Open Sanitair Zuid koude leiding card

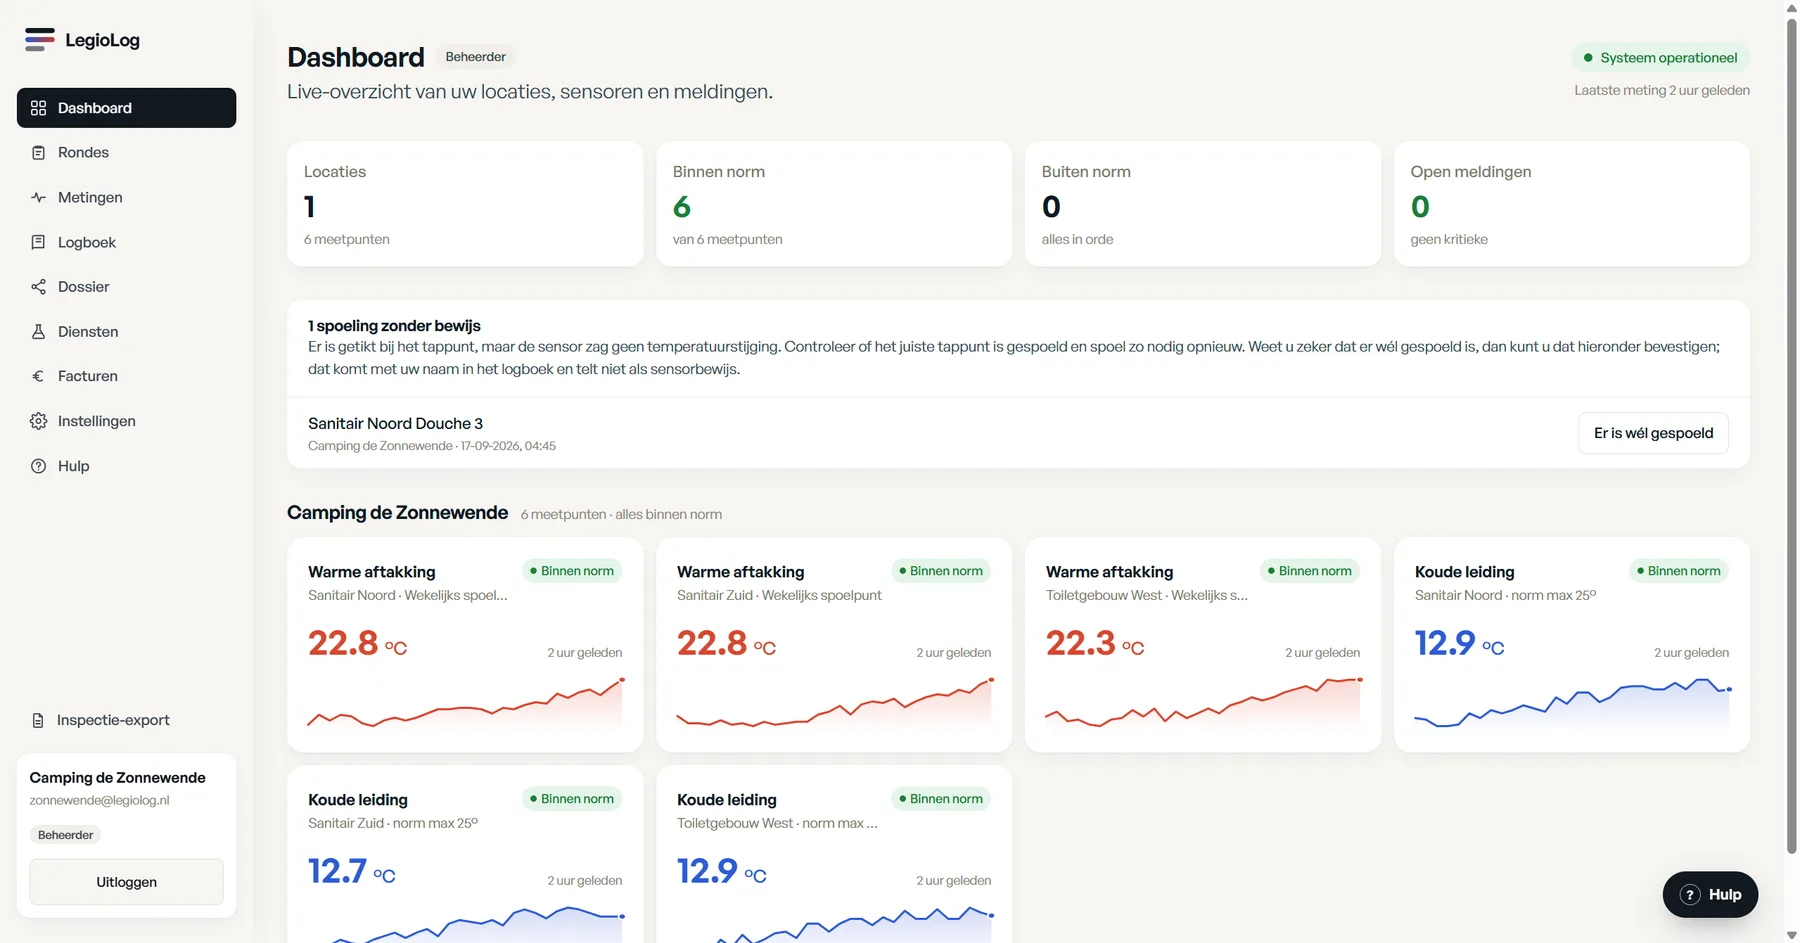click(465, 855)
